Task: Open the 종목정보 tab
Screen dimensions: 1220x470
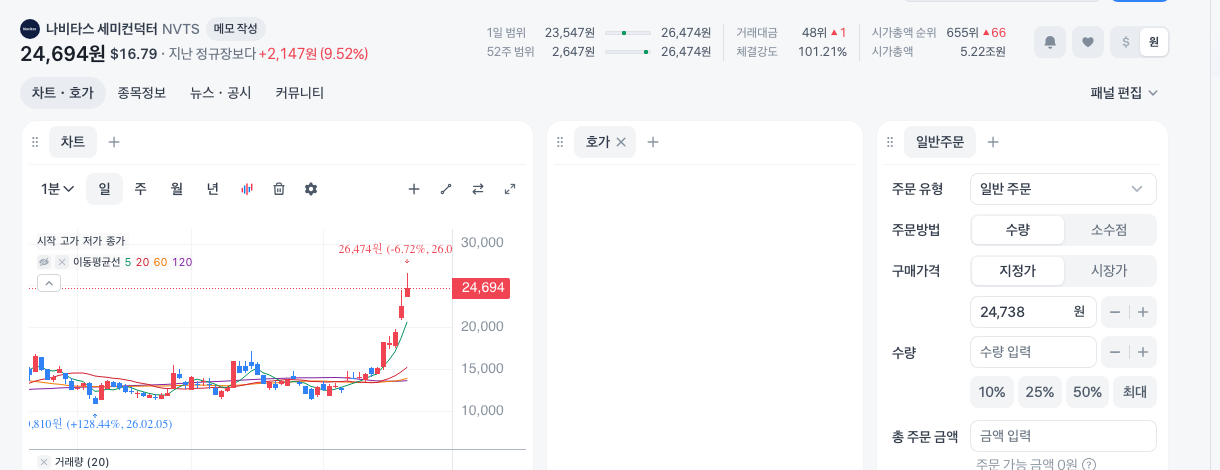Action: [142, 93]
